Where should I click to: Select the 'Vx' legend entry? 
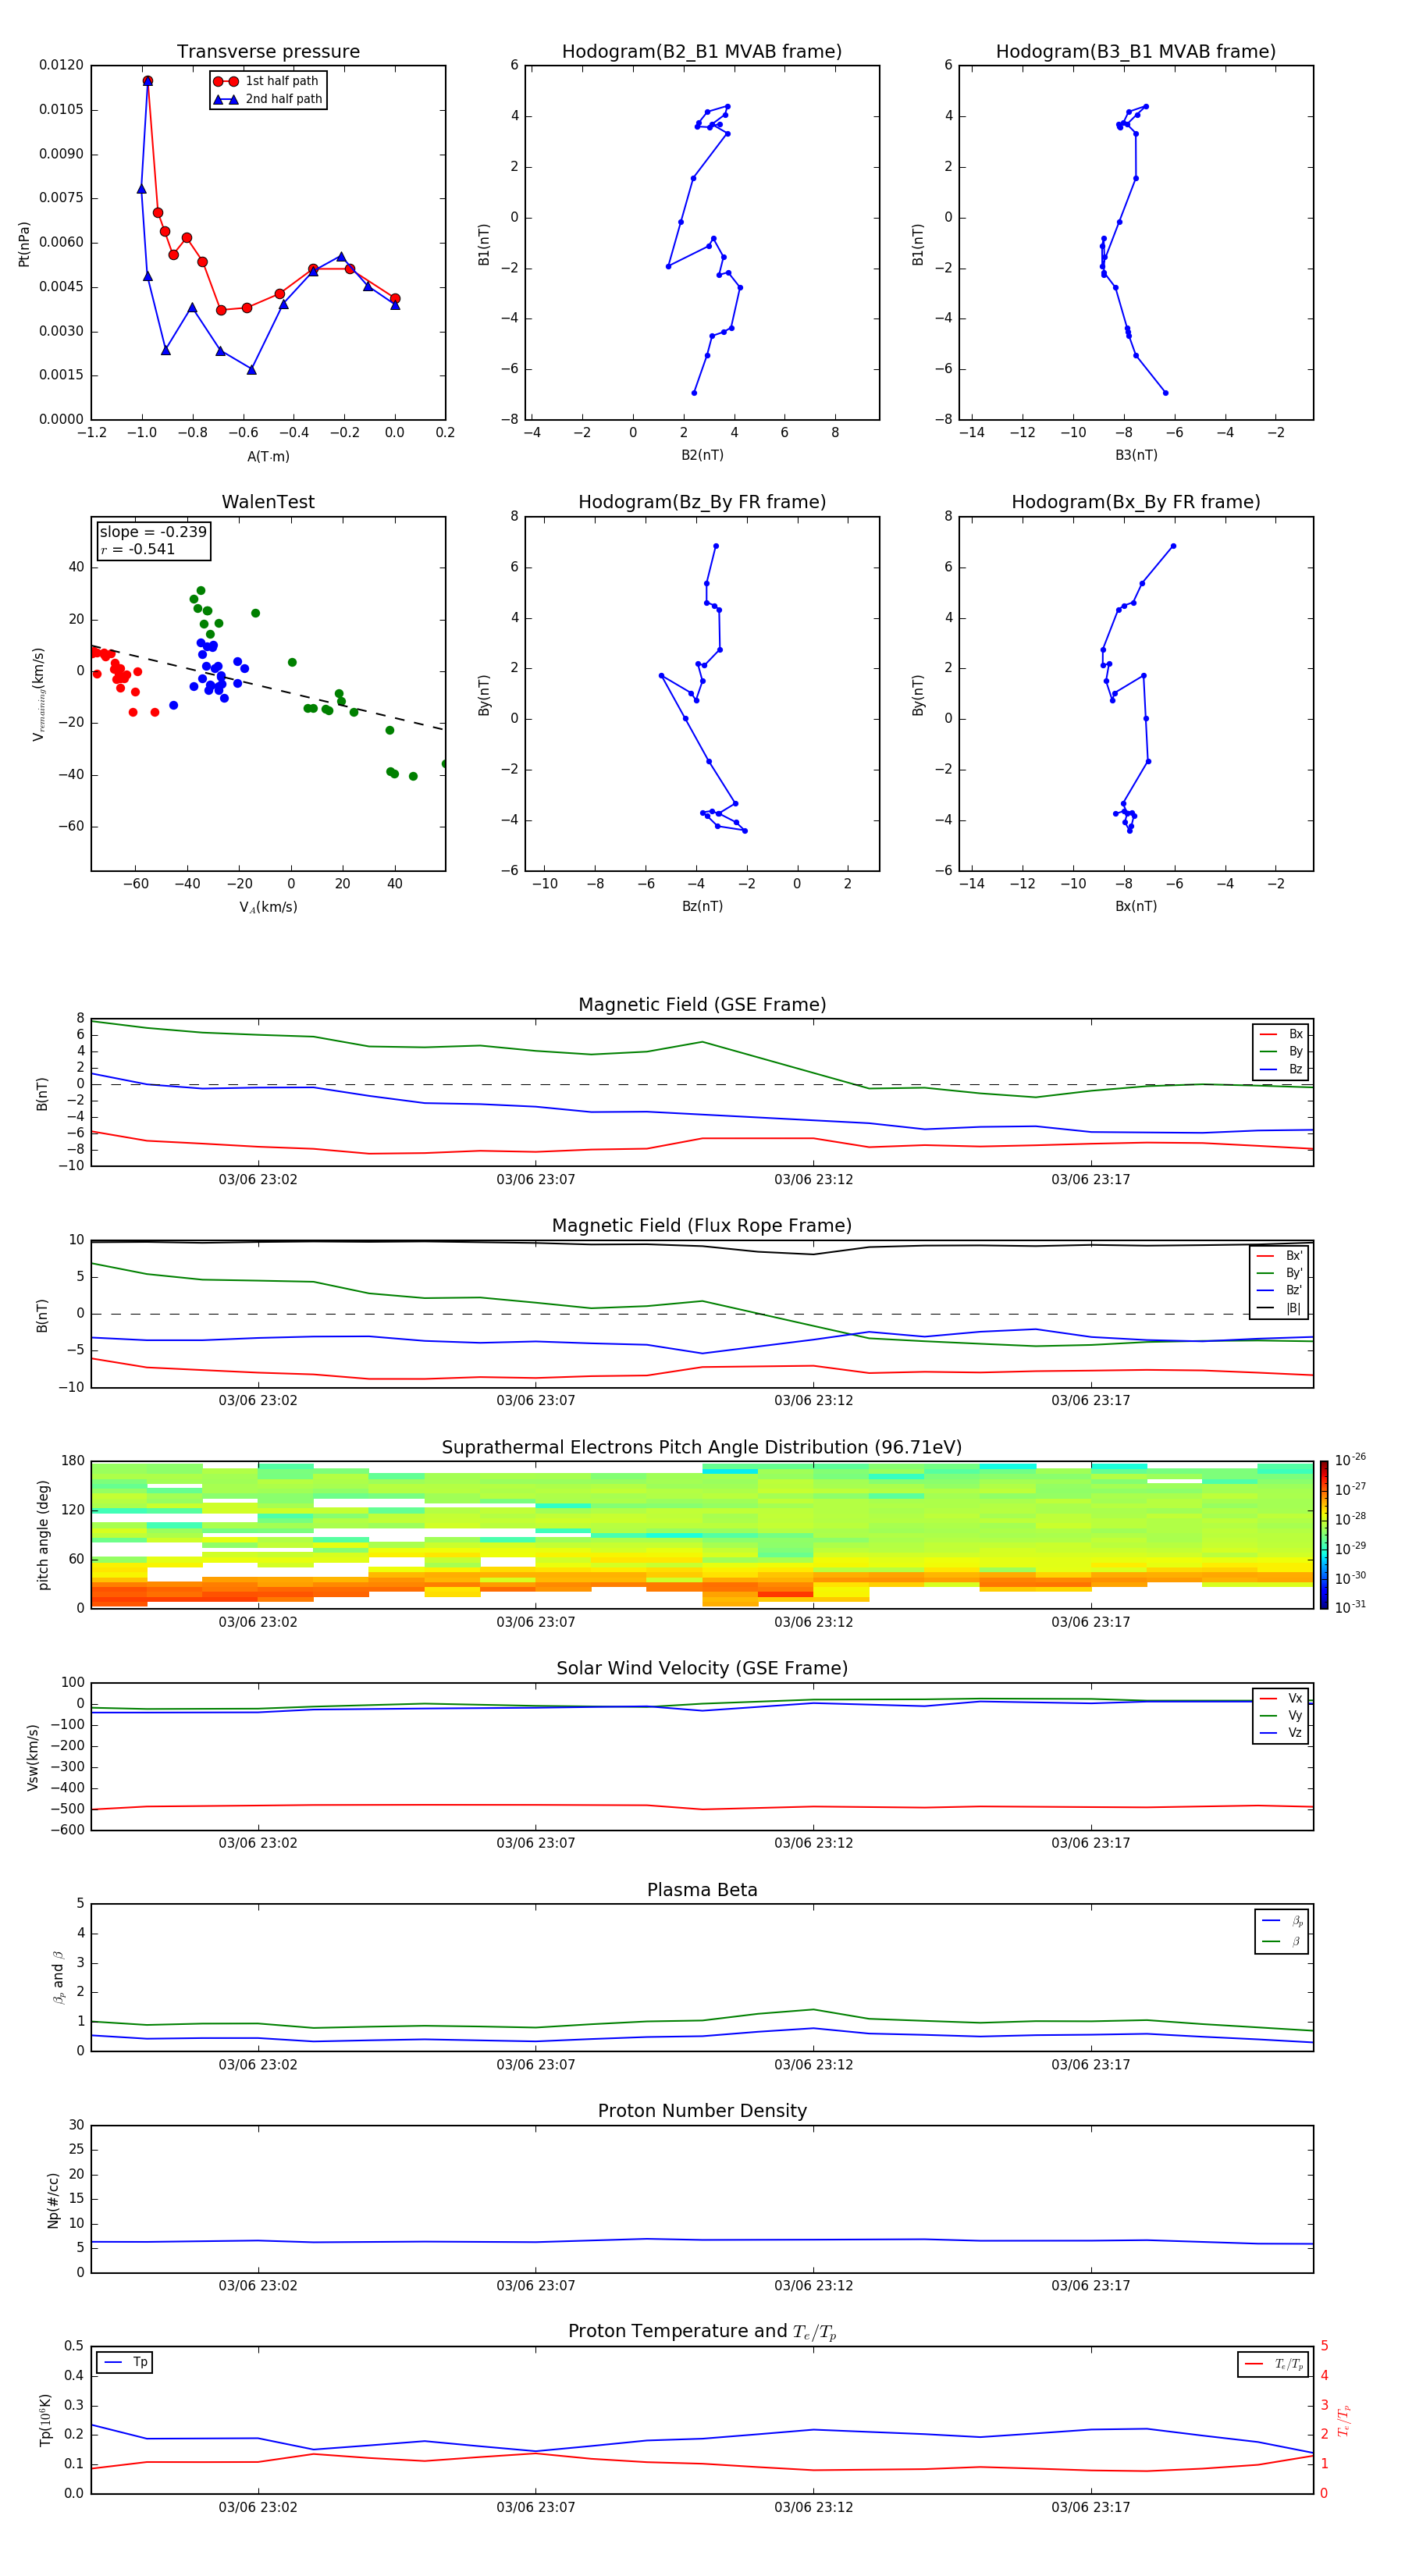1281,1698
